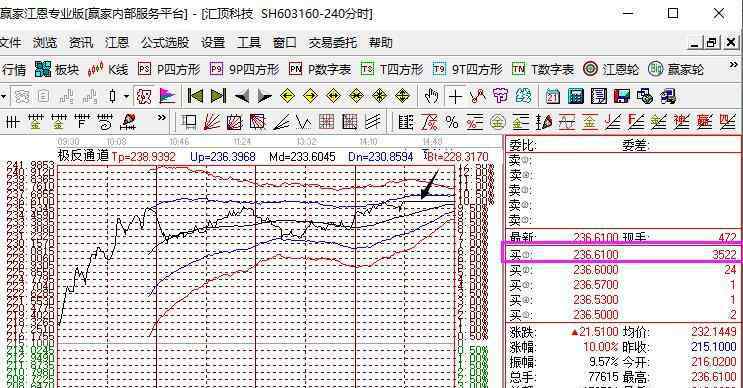Jump to last bar with green arrow

point(217,97)
